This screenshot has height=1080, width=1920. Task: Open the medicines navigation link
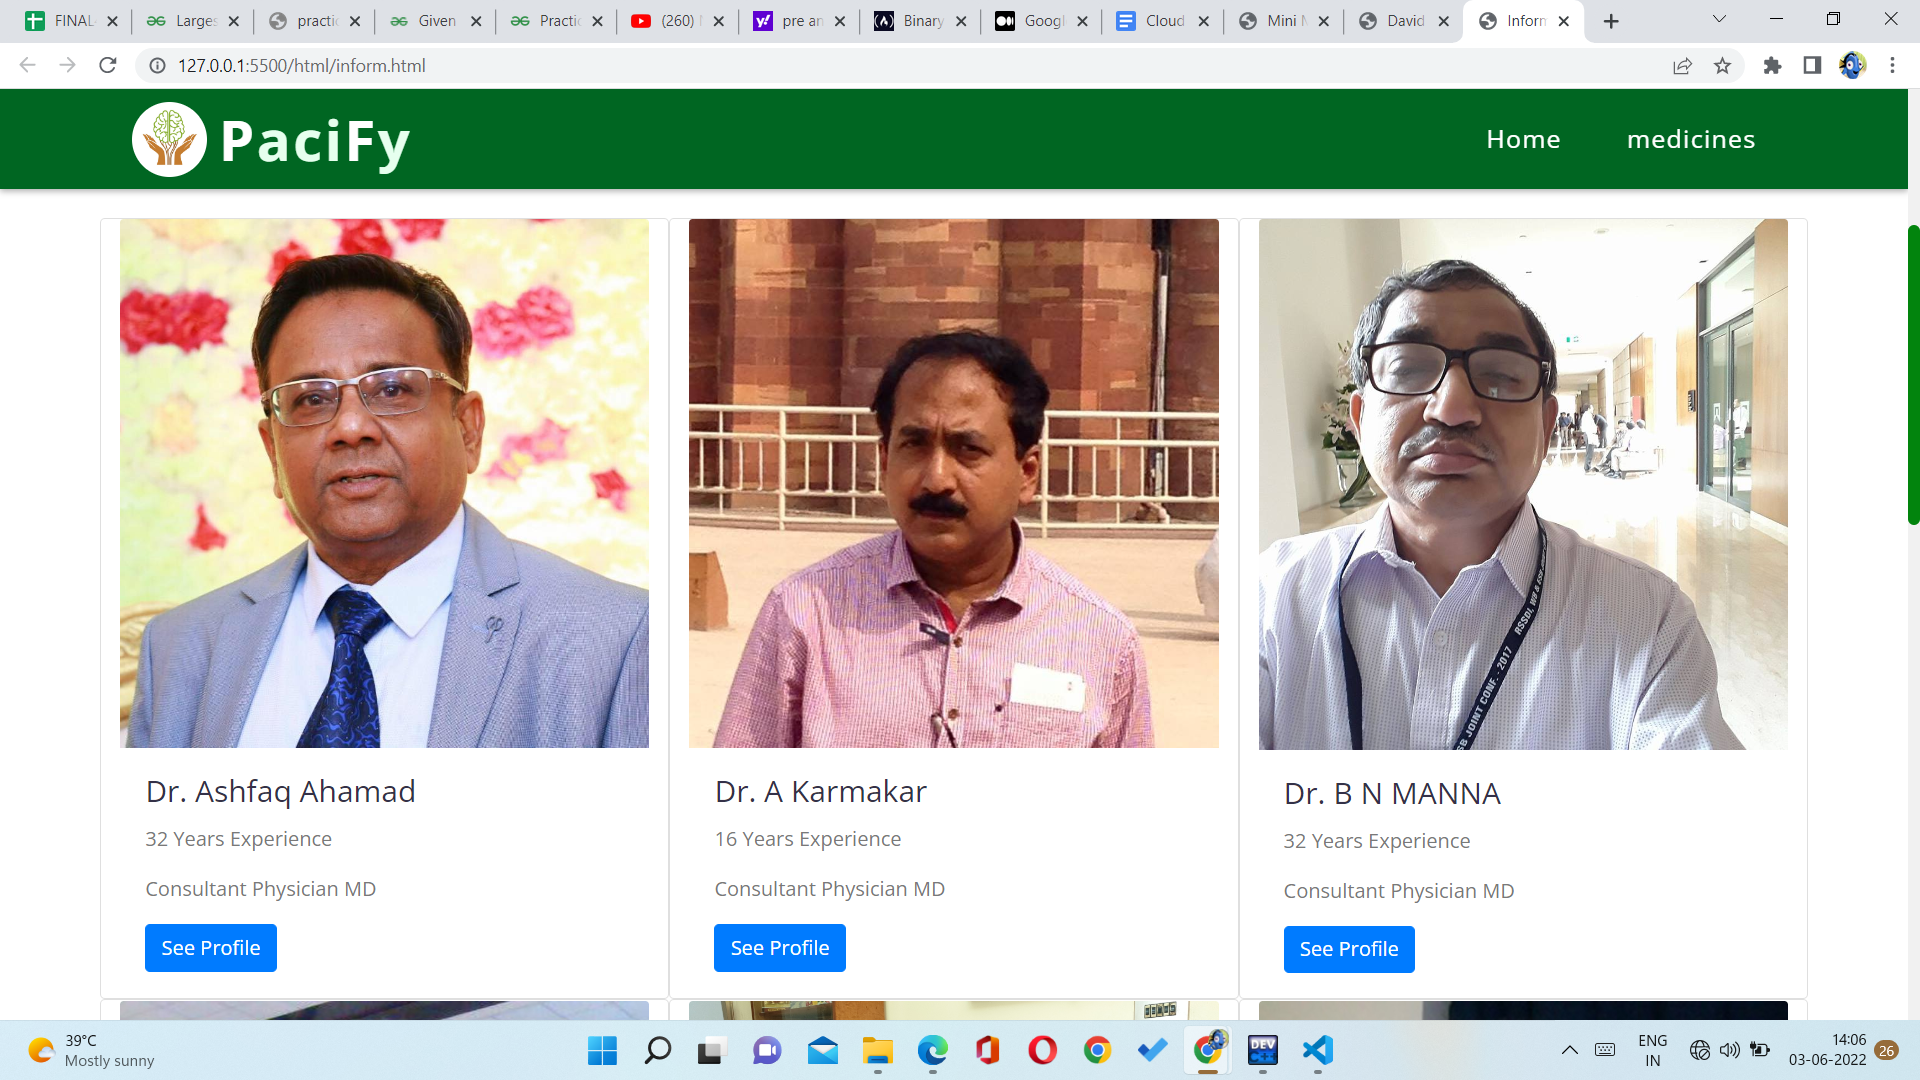pyautogui.click(x=1690, y=139)
